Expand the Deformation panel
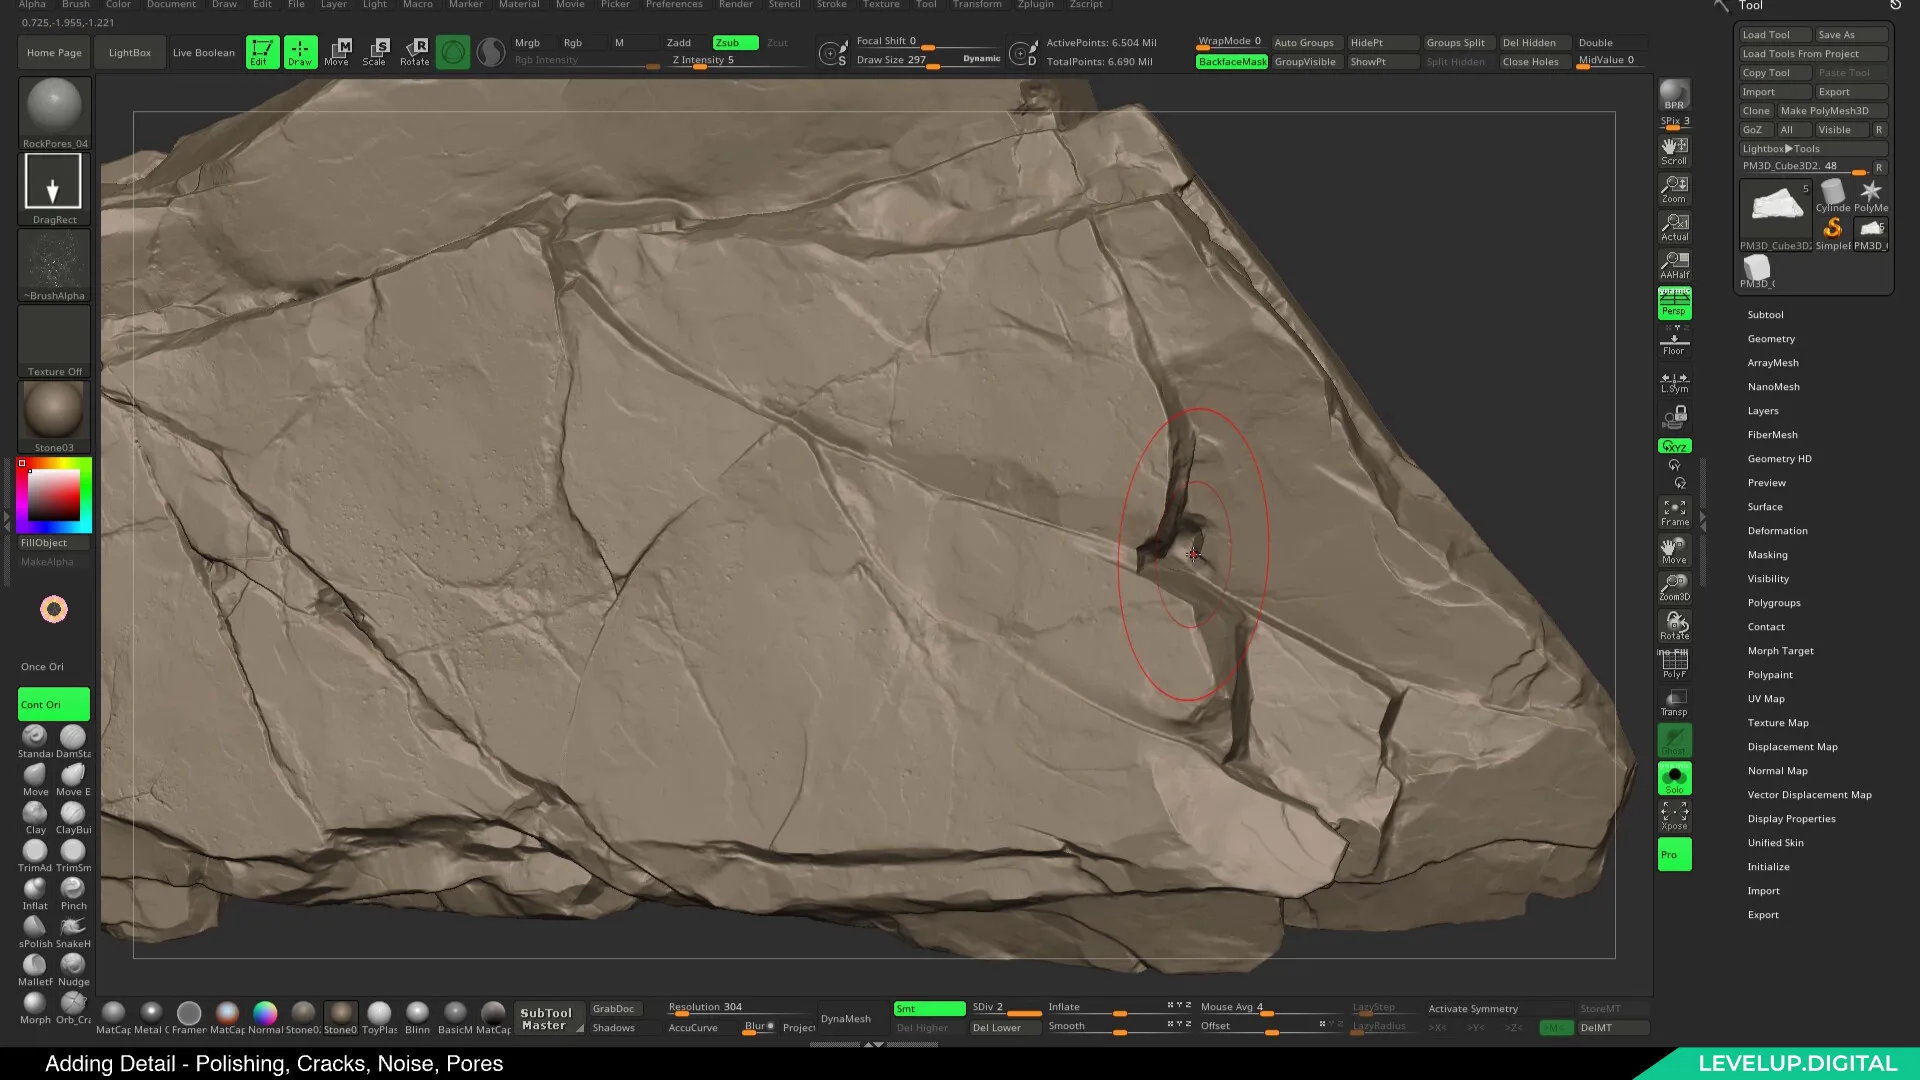 coord(1780,530)
